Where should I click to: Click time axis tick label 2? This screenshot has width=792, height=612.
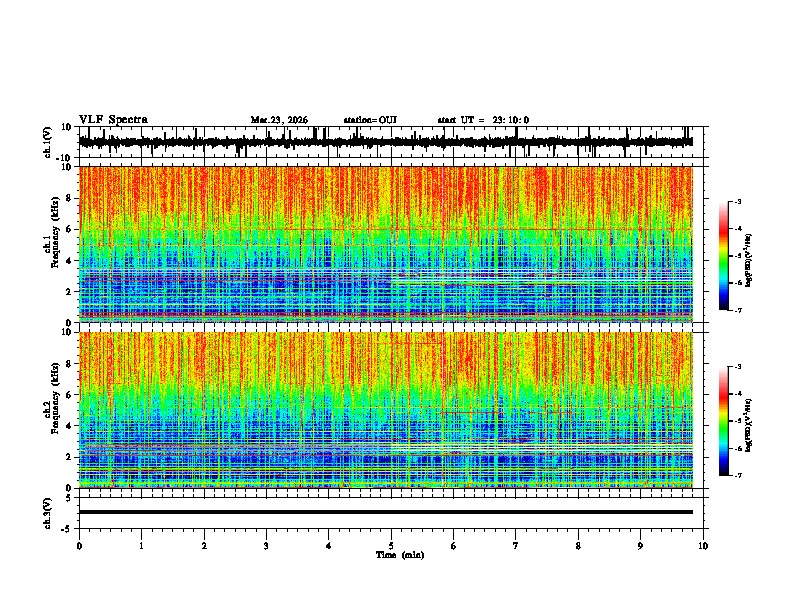click(x=204, y=545)
